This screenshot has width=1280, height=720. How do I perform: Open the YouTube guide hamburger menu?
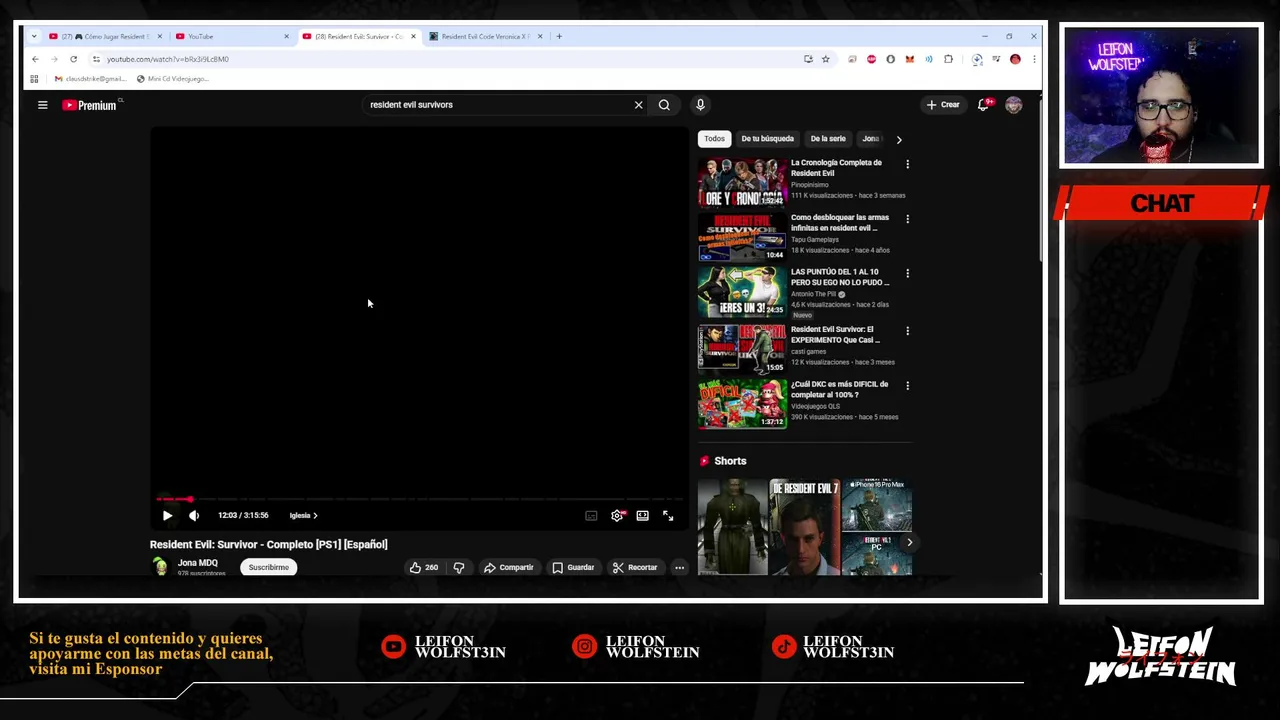coord(42,105)
